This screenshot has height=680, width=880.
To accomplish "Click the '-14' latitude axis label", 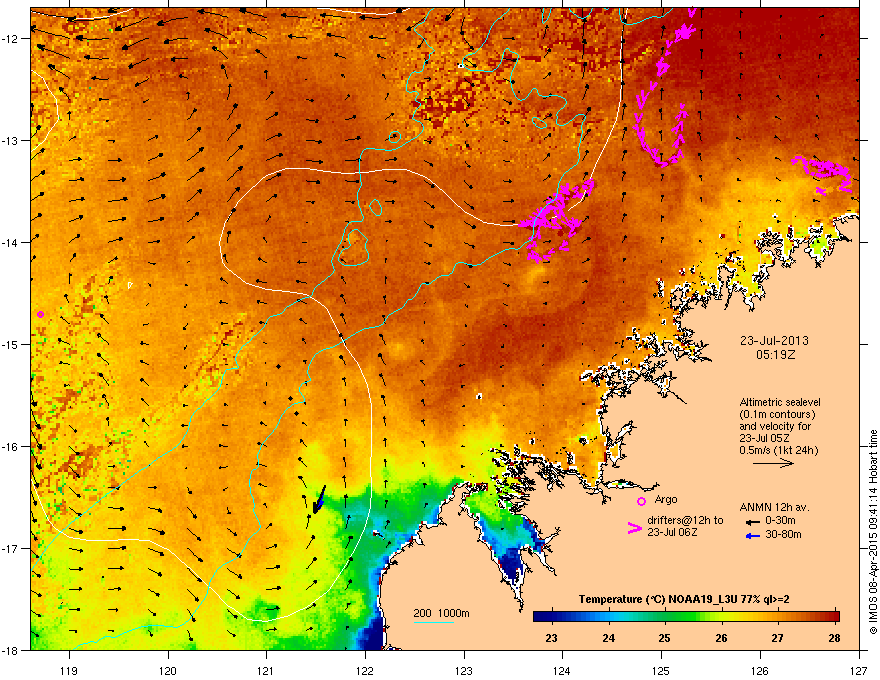I will 10,243.
